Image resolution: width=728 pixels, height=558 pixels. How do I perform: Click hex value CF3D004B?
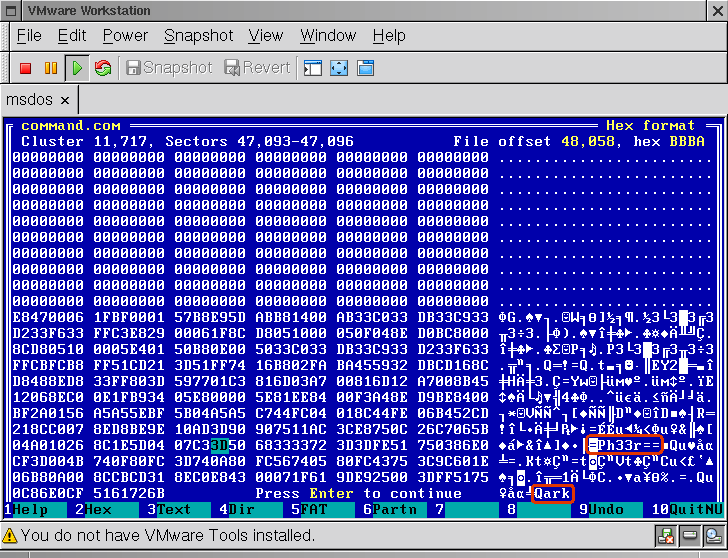(x=48, y=461)
